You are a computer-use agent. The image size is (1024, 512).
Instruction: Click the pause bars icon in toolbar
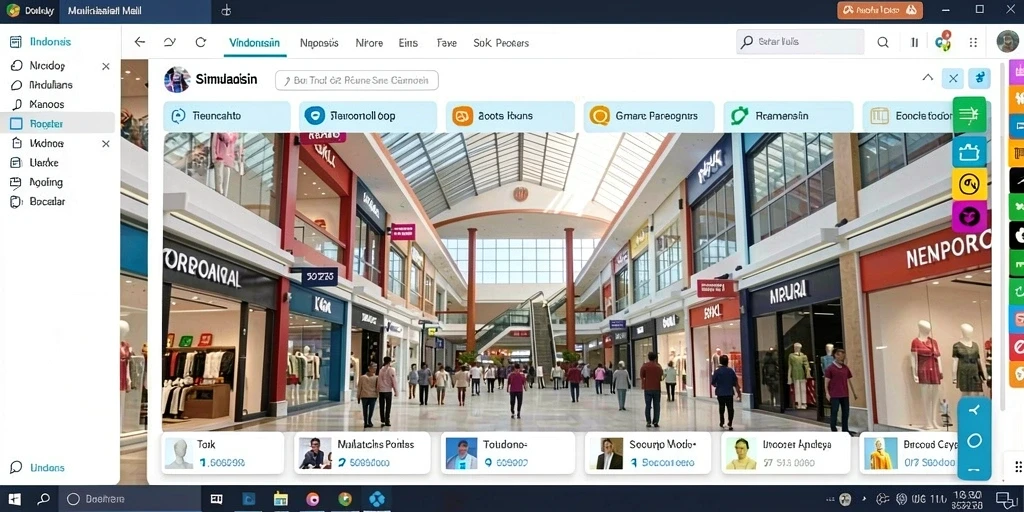click(x=914, y=42)
